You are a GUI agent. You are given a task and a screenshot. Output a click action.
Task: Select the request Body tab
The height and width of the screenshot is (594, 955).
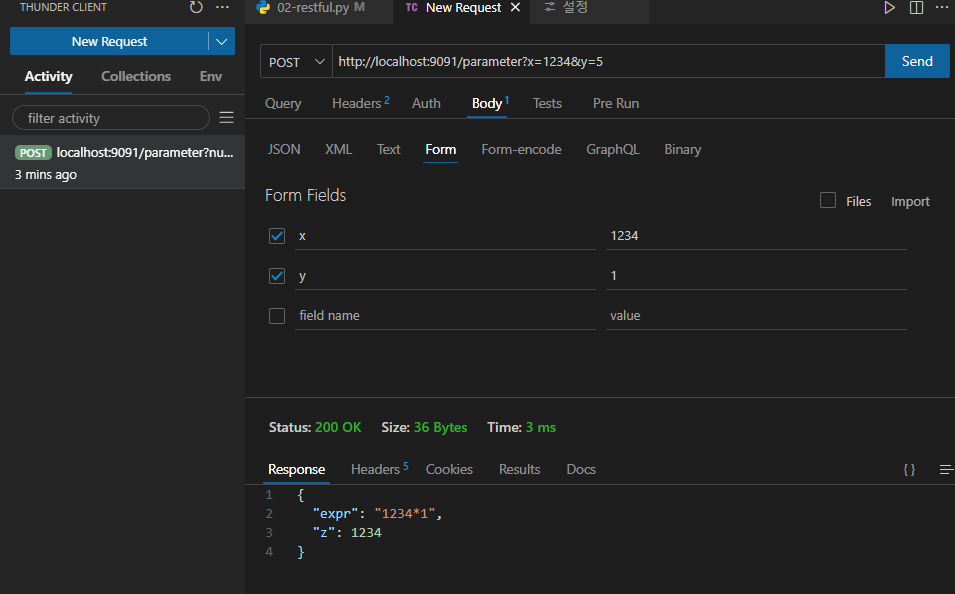point(489,104)
